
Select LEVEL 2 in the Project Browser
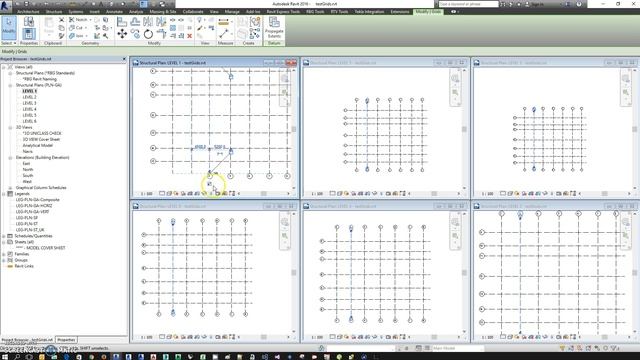(29, 97)
